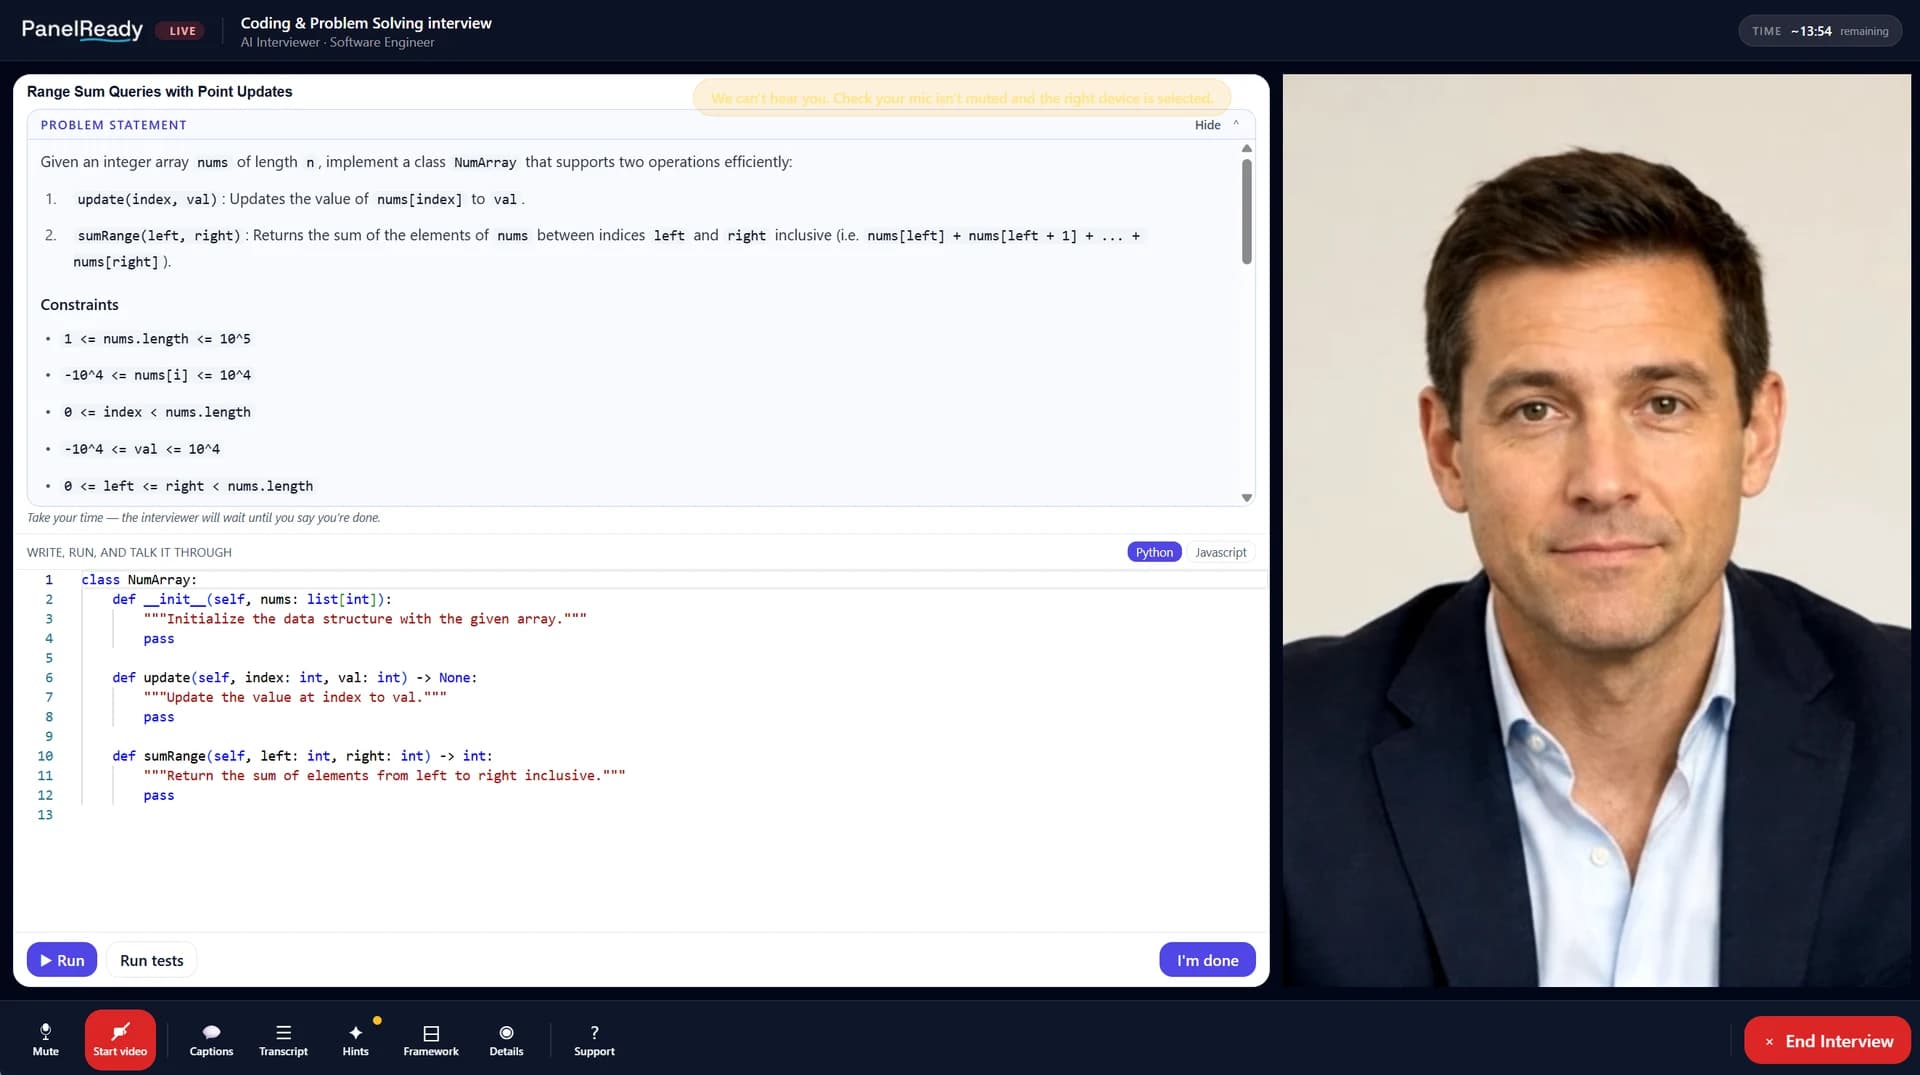Click Run tests button
The image size is (1920, 1075).
click(x=152, y=960)
